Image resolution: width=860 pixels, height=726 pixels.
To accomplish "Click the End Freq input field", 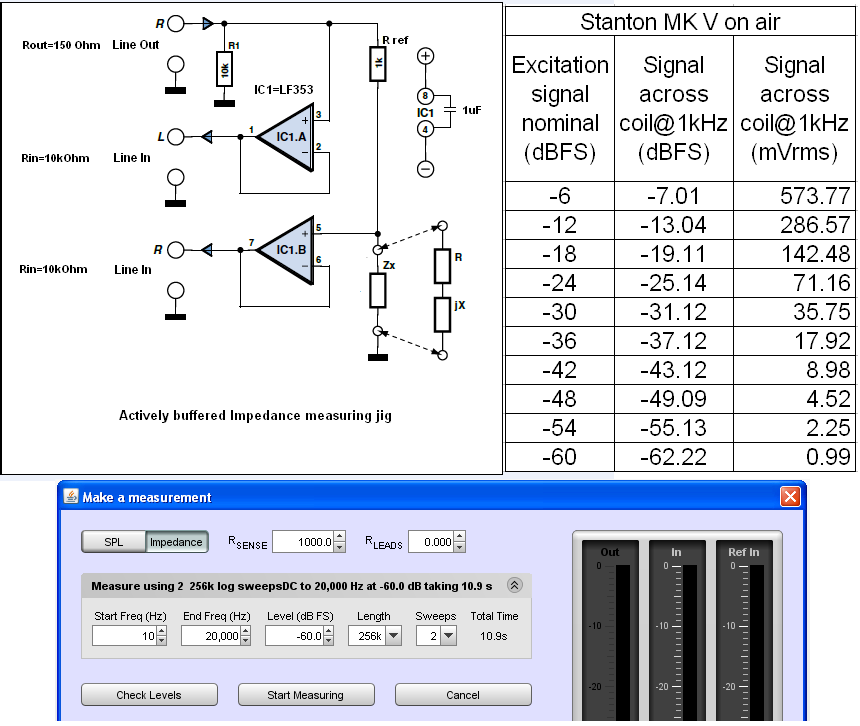I will (211, 636).
